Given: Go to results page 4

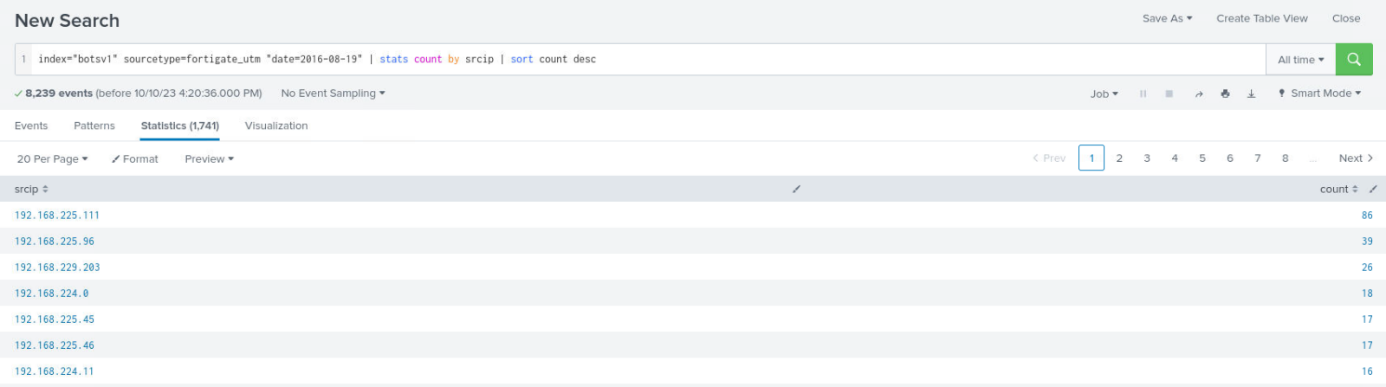Looking at the screenshot, I should coord(1175,158).
